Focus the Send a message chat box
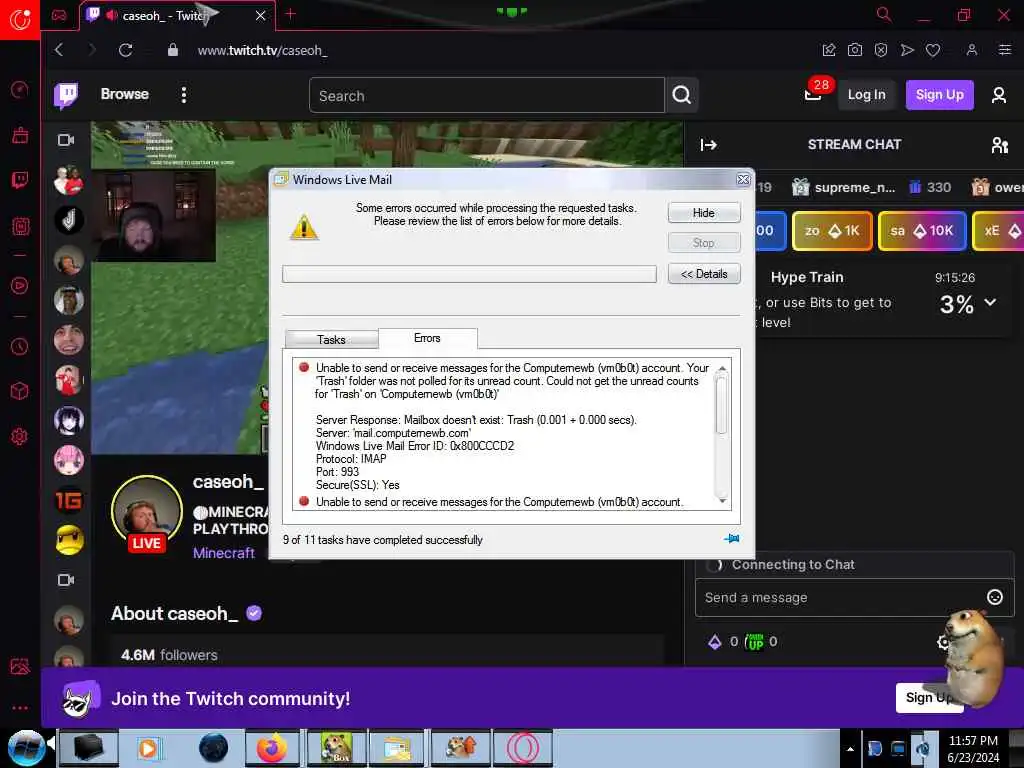Image resolution: width=1024 pixels, height=768 pixels. pyautogui.click(x=854, y=598)
